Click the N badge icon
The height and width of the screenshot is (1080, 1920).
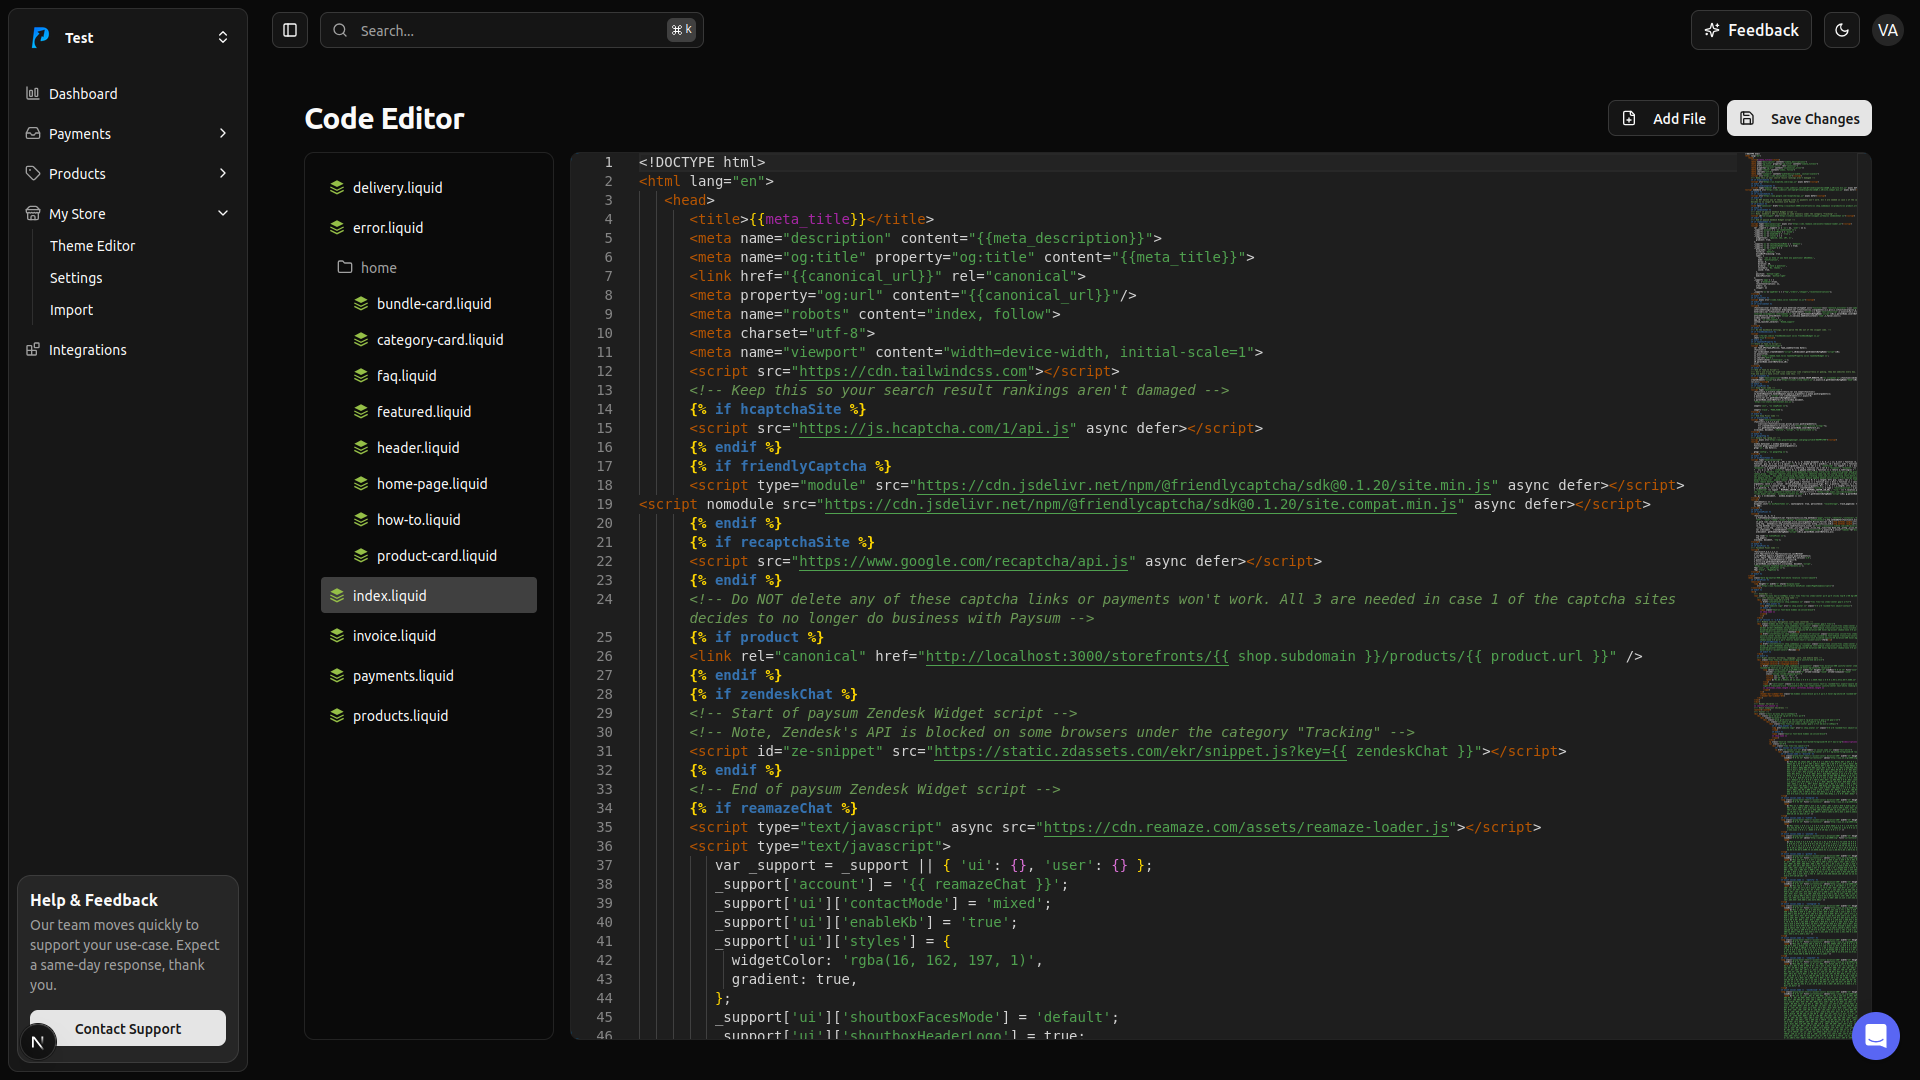tap(37, 1042)
